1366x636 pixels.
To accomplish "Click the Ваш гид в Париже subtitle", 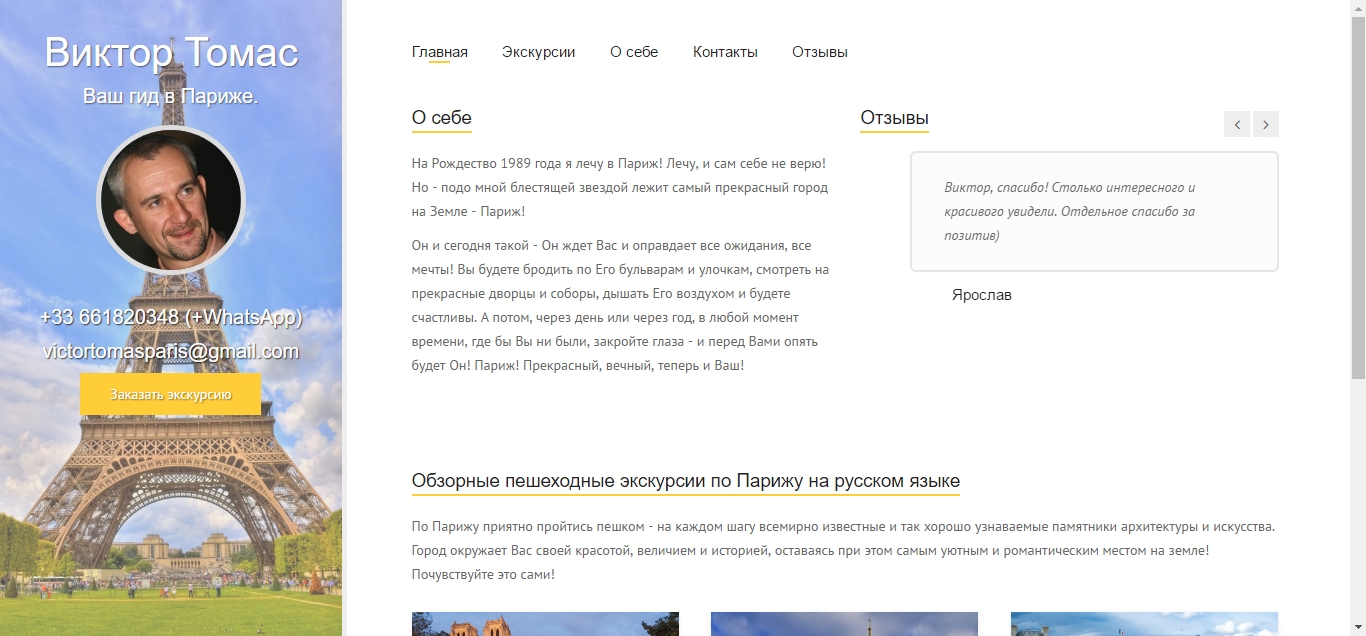I will tap(171, 97).
